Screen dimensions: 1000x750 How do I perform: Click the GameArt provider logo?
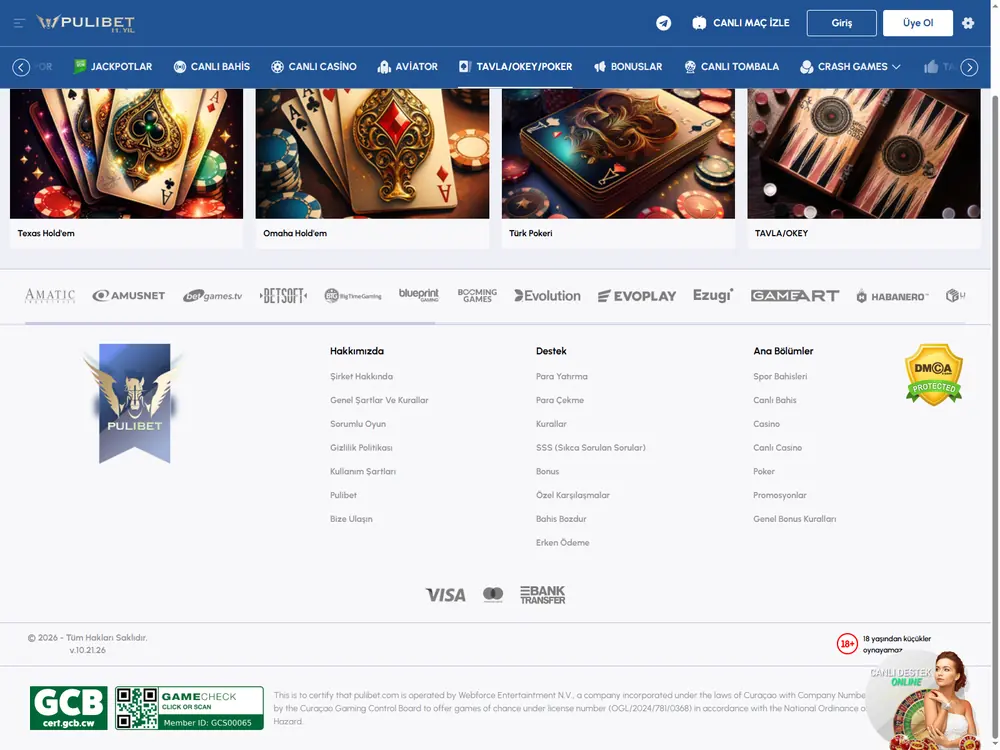tap(795, 296)
